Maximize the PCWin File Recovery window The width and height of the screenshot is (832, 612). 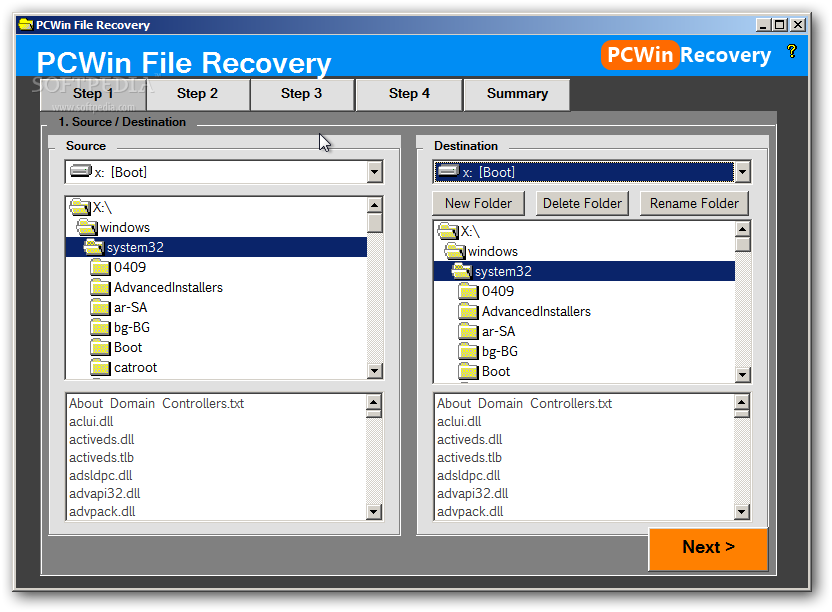tap(779, 24)
